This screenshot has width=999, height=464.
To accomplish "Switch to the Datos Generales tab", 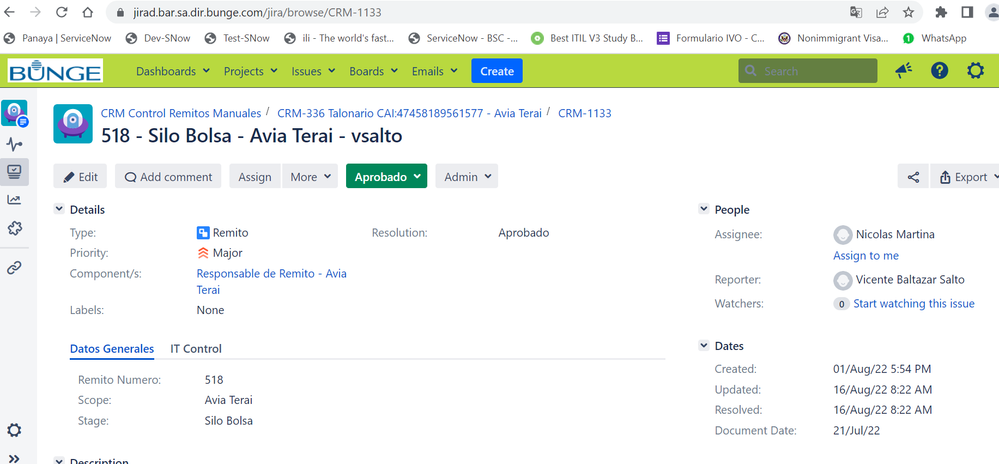I will [x=111, y=349].
